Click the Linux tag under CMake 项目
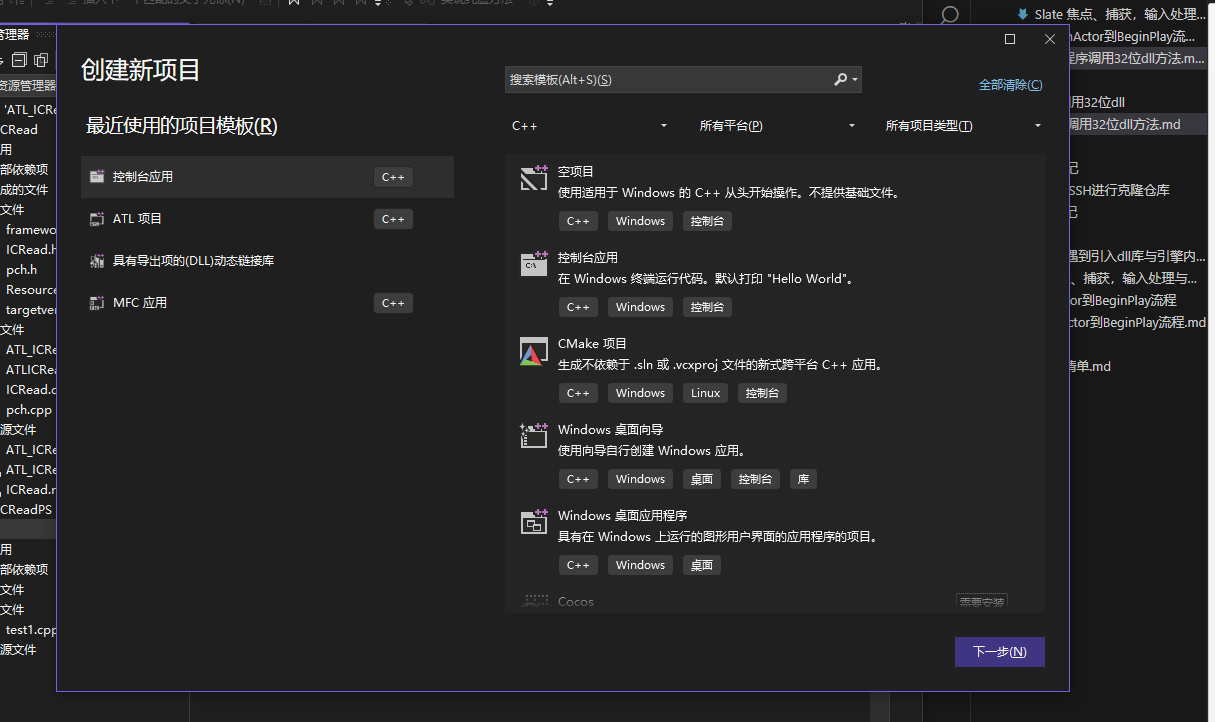 (705, 393)
